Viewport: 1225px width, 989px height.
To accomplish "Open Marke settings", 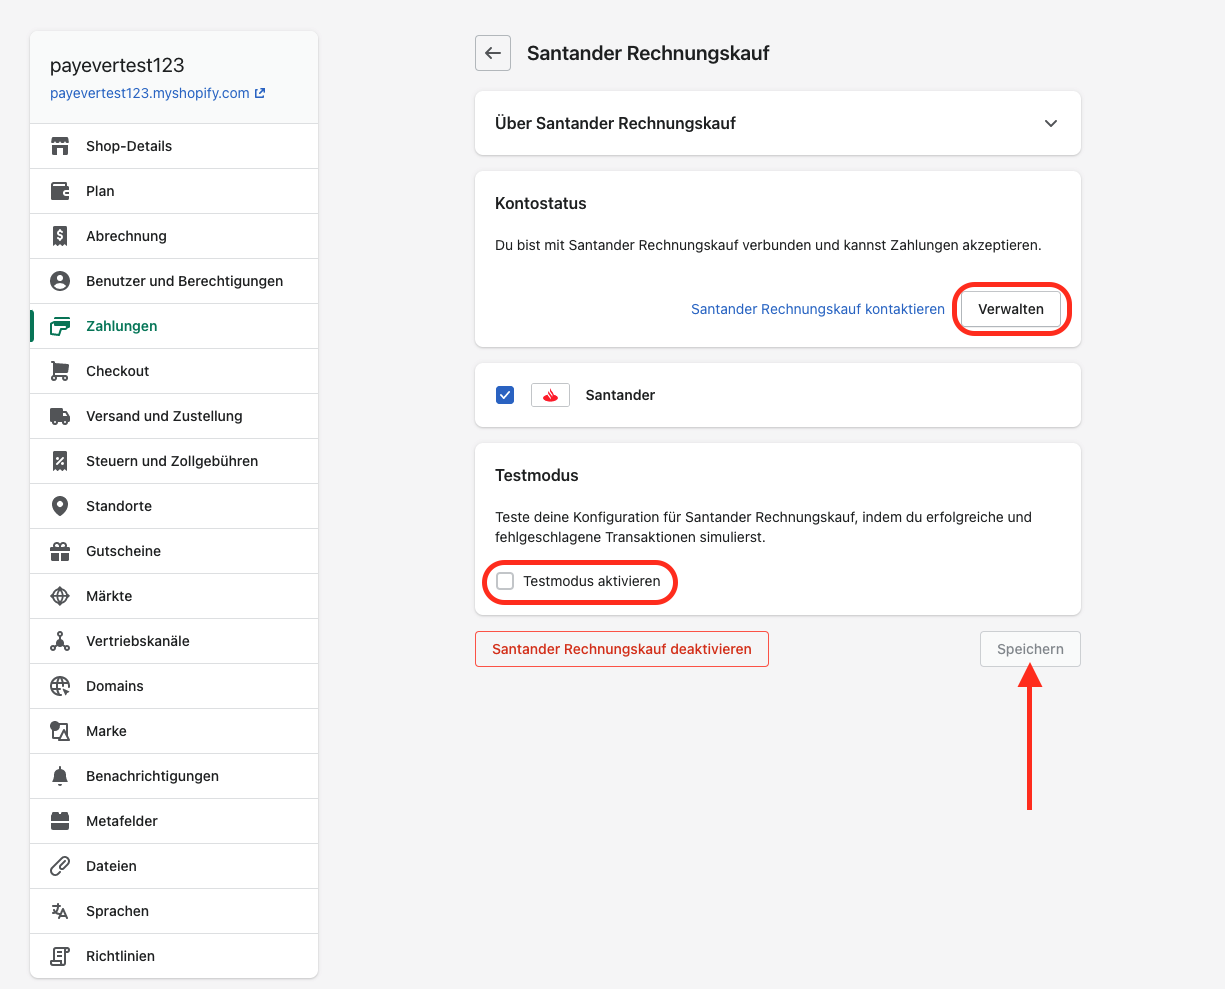I will [174, 731].
